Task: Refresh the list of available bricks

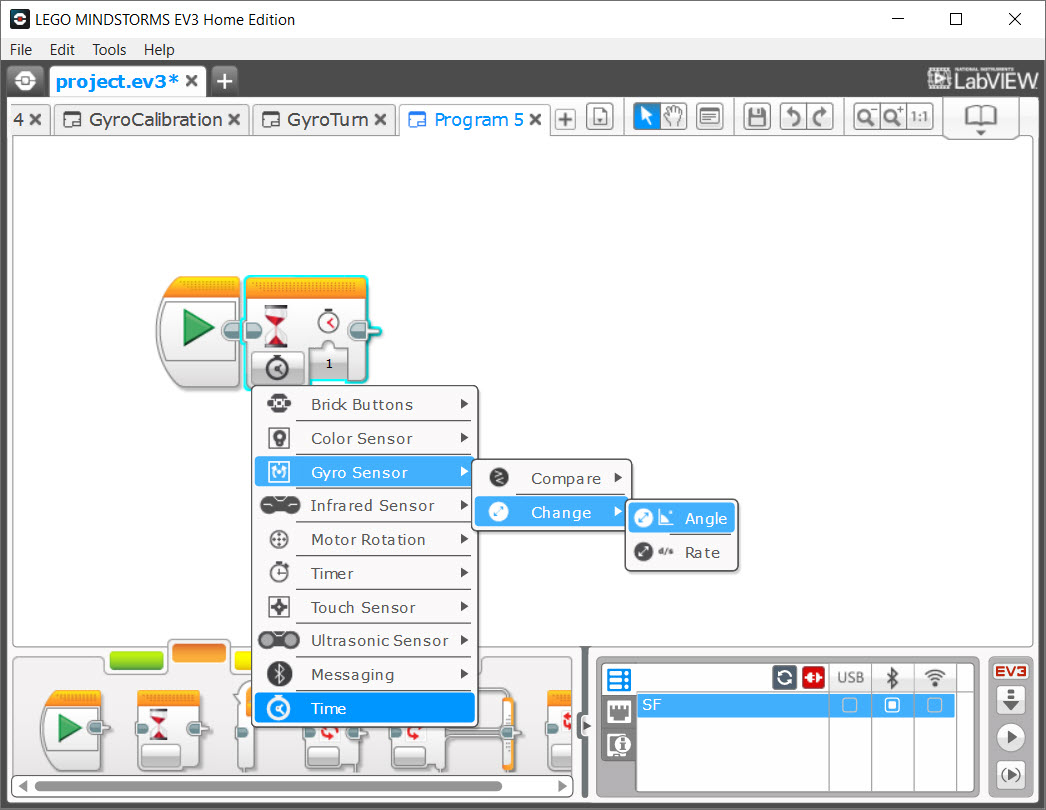Action: coord(784,677)
